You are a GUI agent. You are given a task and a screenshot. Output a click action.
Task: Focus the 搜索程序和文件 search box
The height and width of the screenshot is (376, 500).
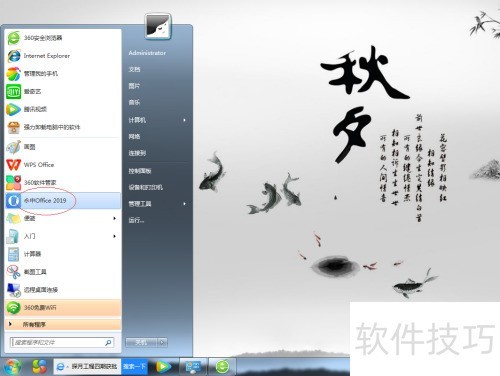coord(62,342)
